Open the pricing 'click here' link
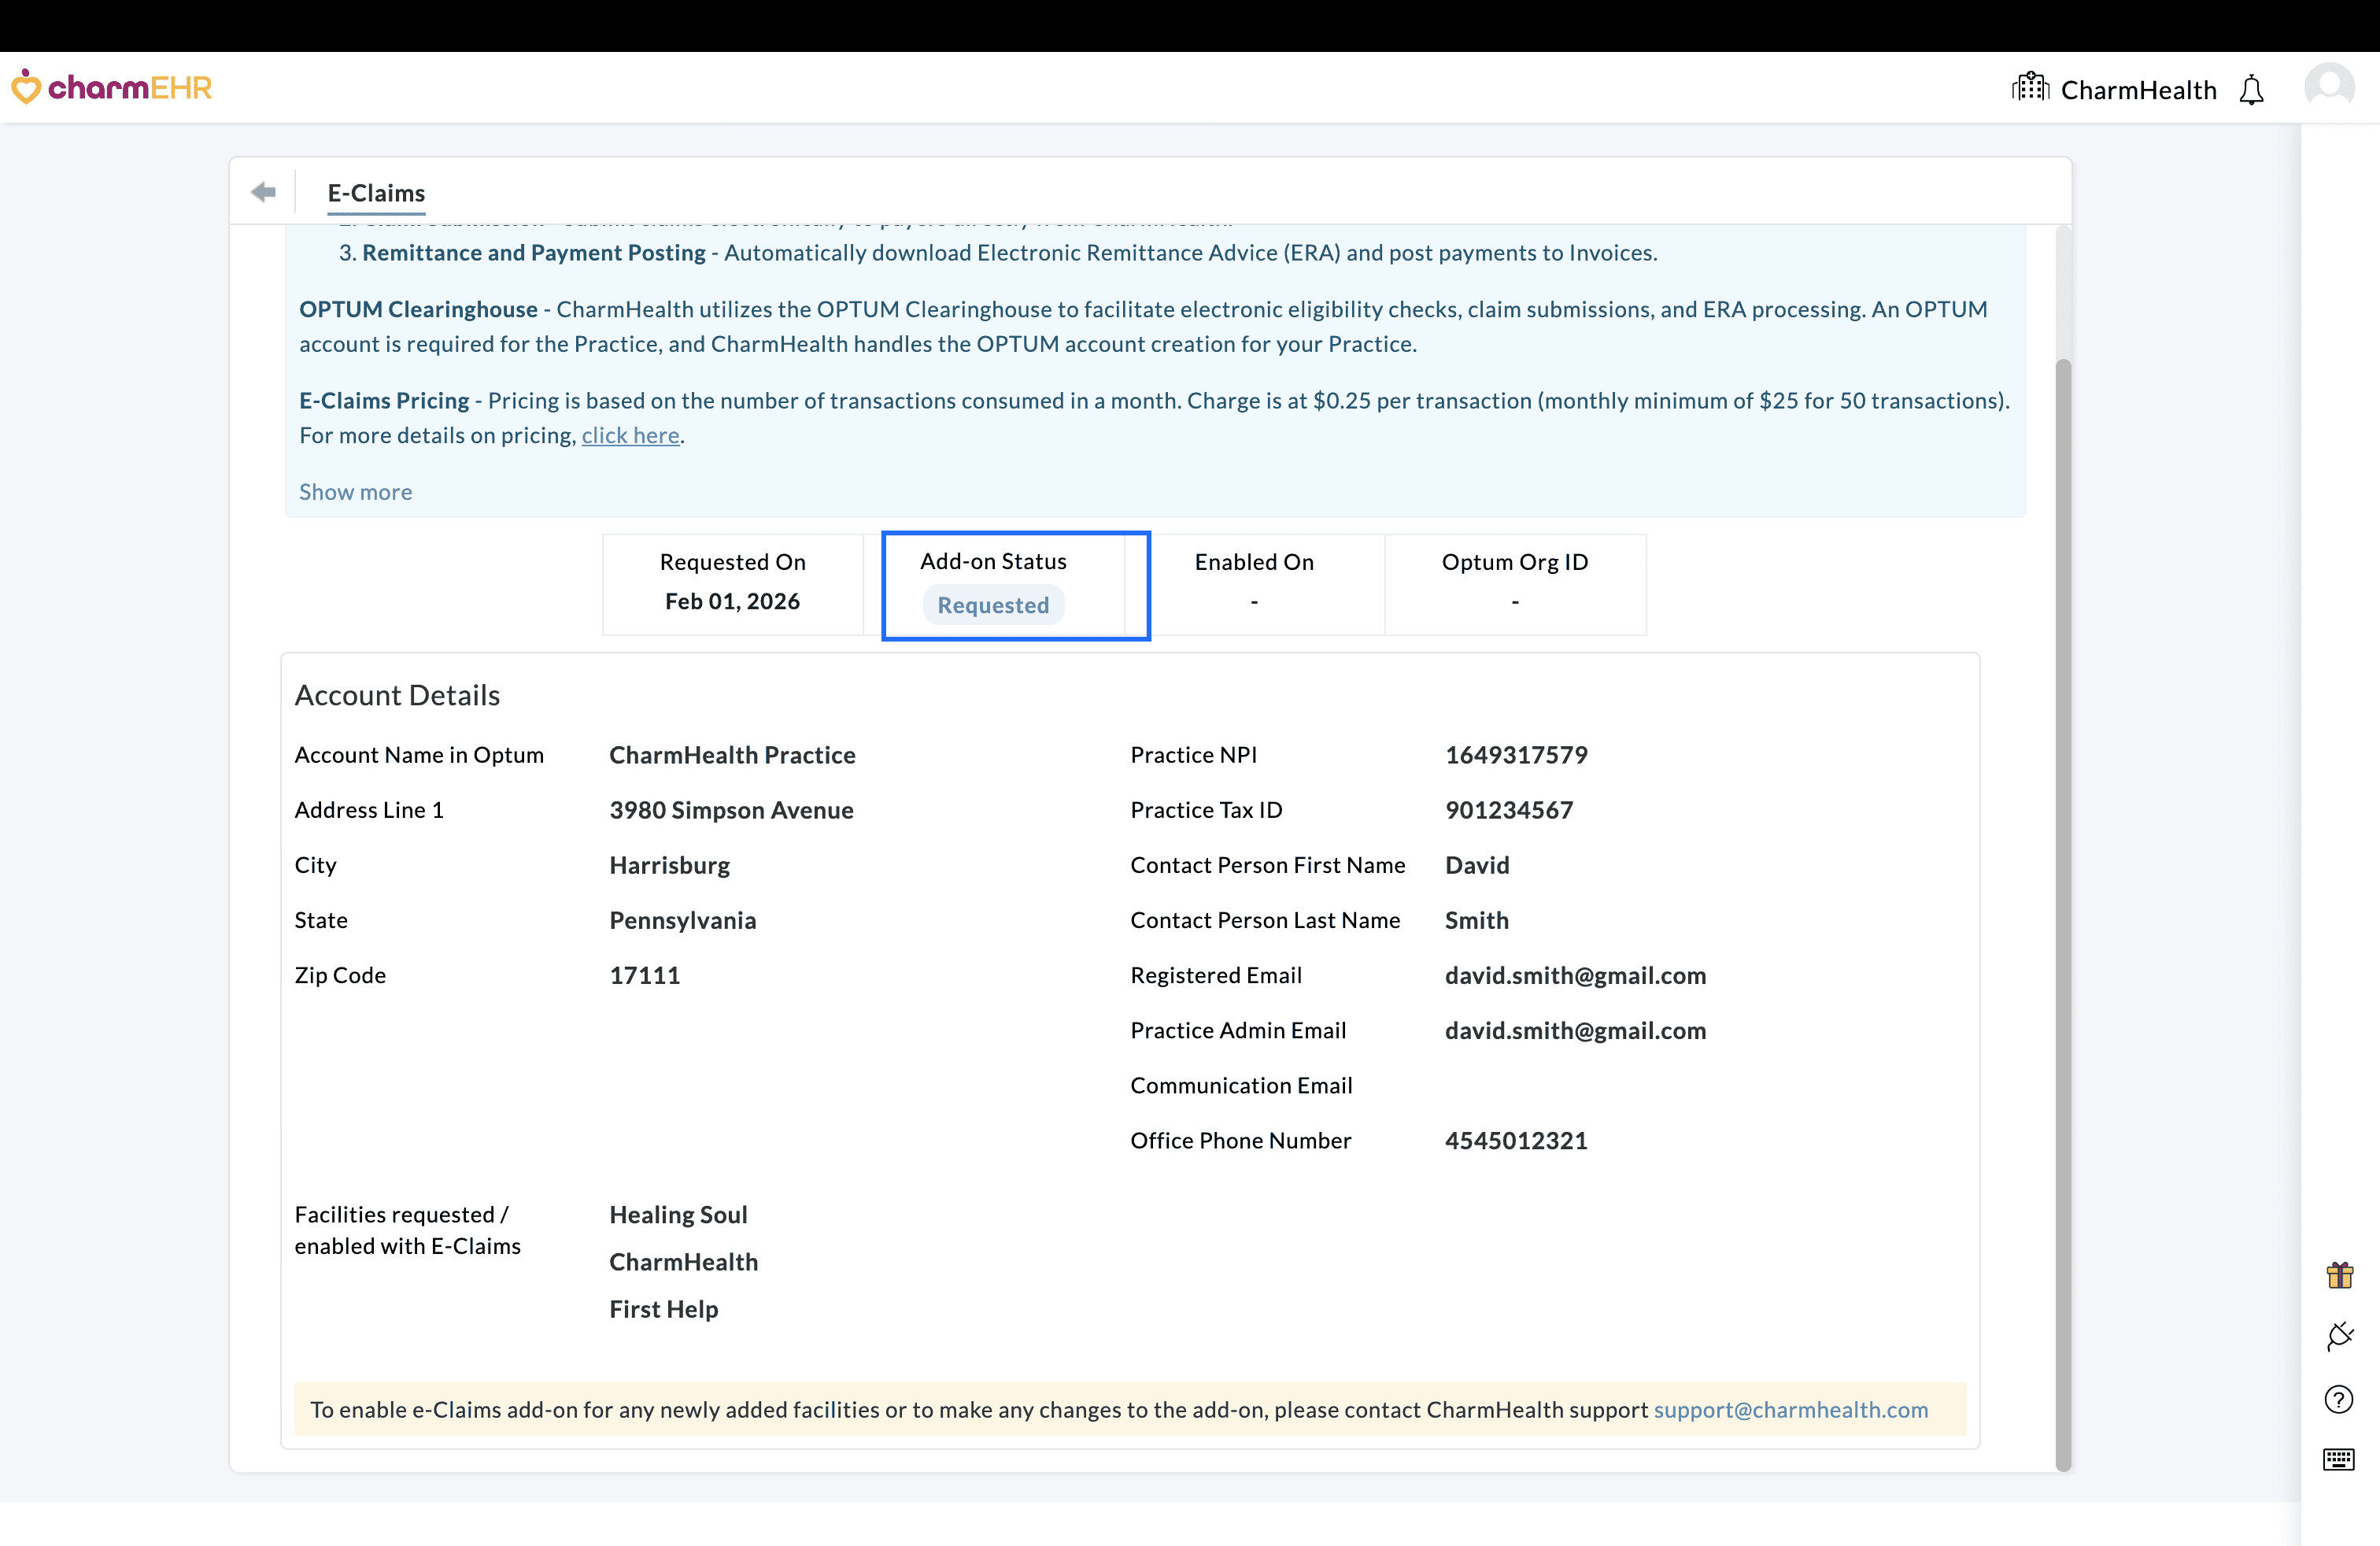The image size is (2380, 1546). click(x=631, y=435)
